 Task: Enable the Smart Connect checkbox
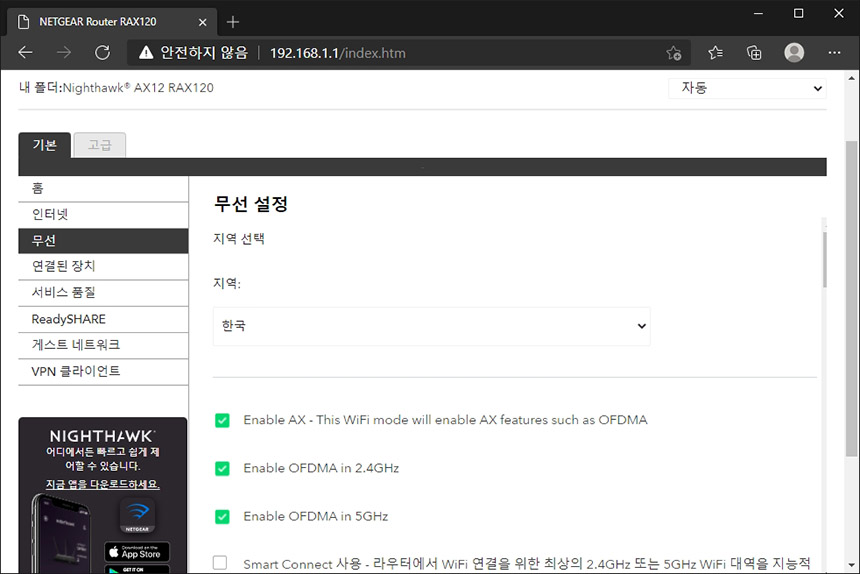220,562
